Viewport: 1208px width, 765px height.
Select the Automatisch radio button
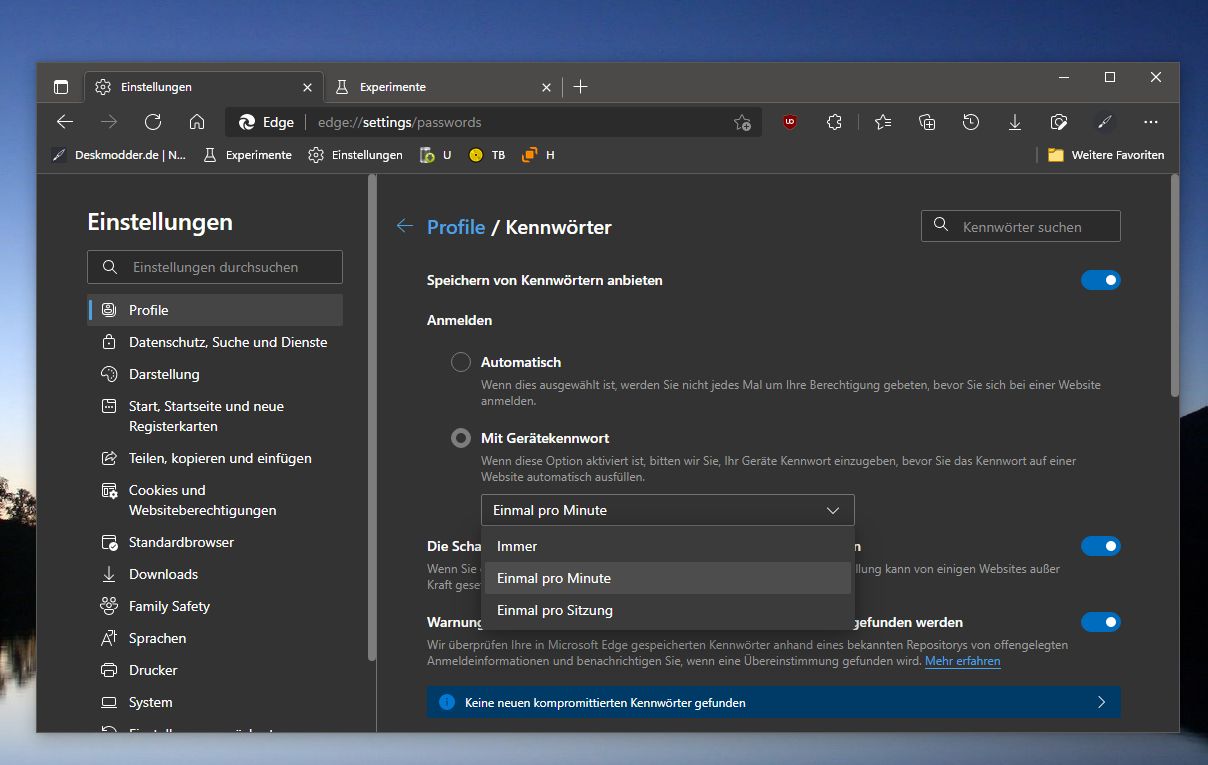click(461, 362)
